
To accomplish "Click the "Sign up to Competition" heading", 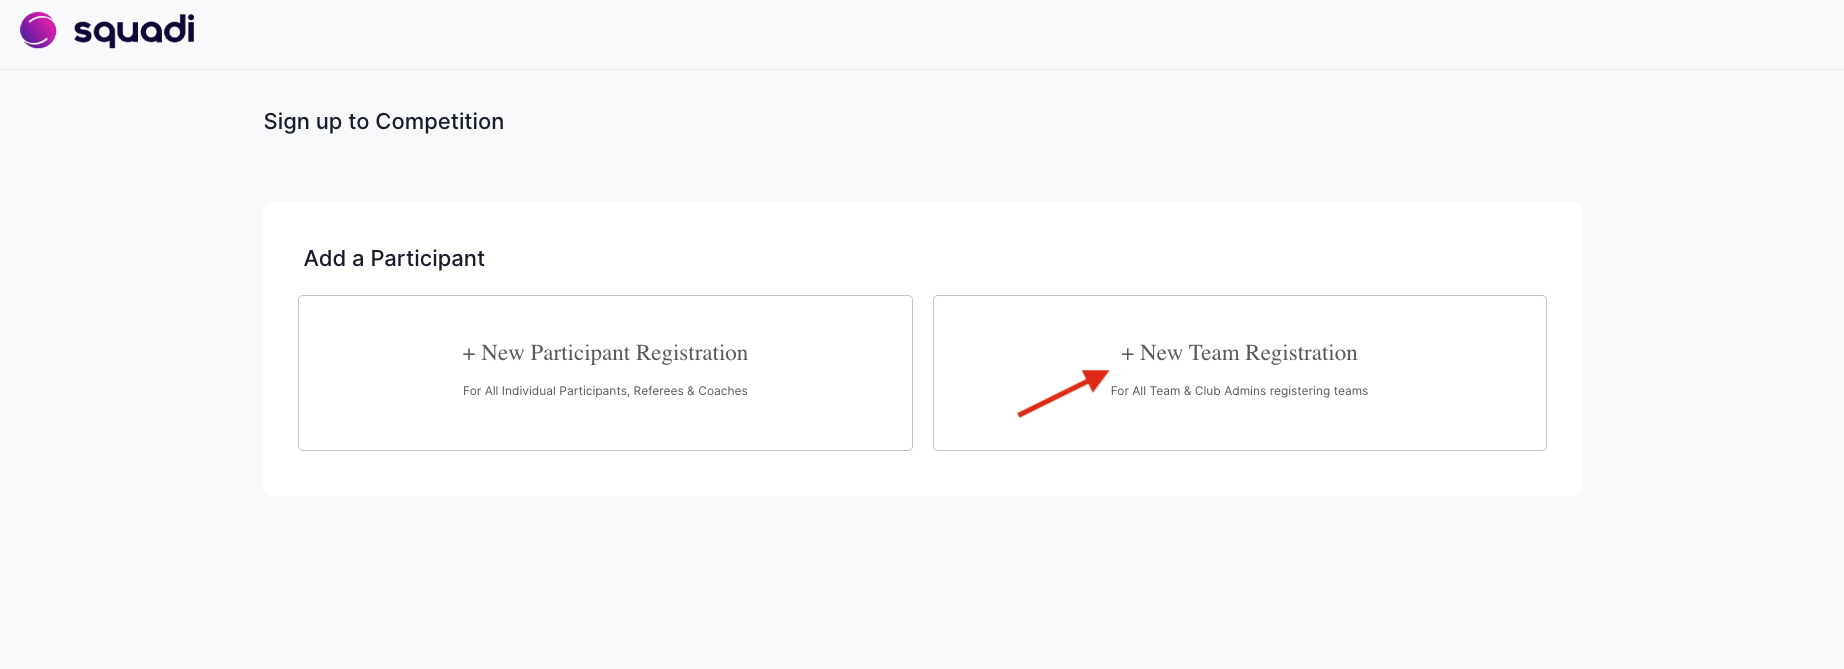I will point(384,122).
